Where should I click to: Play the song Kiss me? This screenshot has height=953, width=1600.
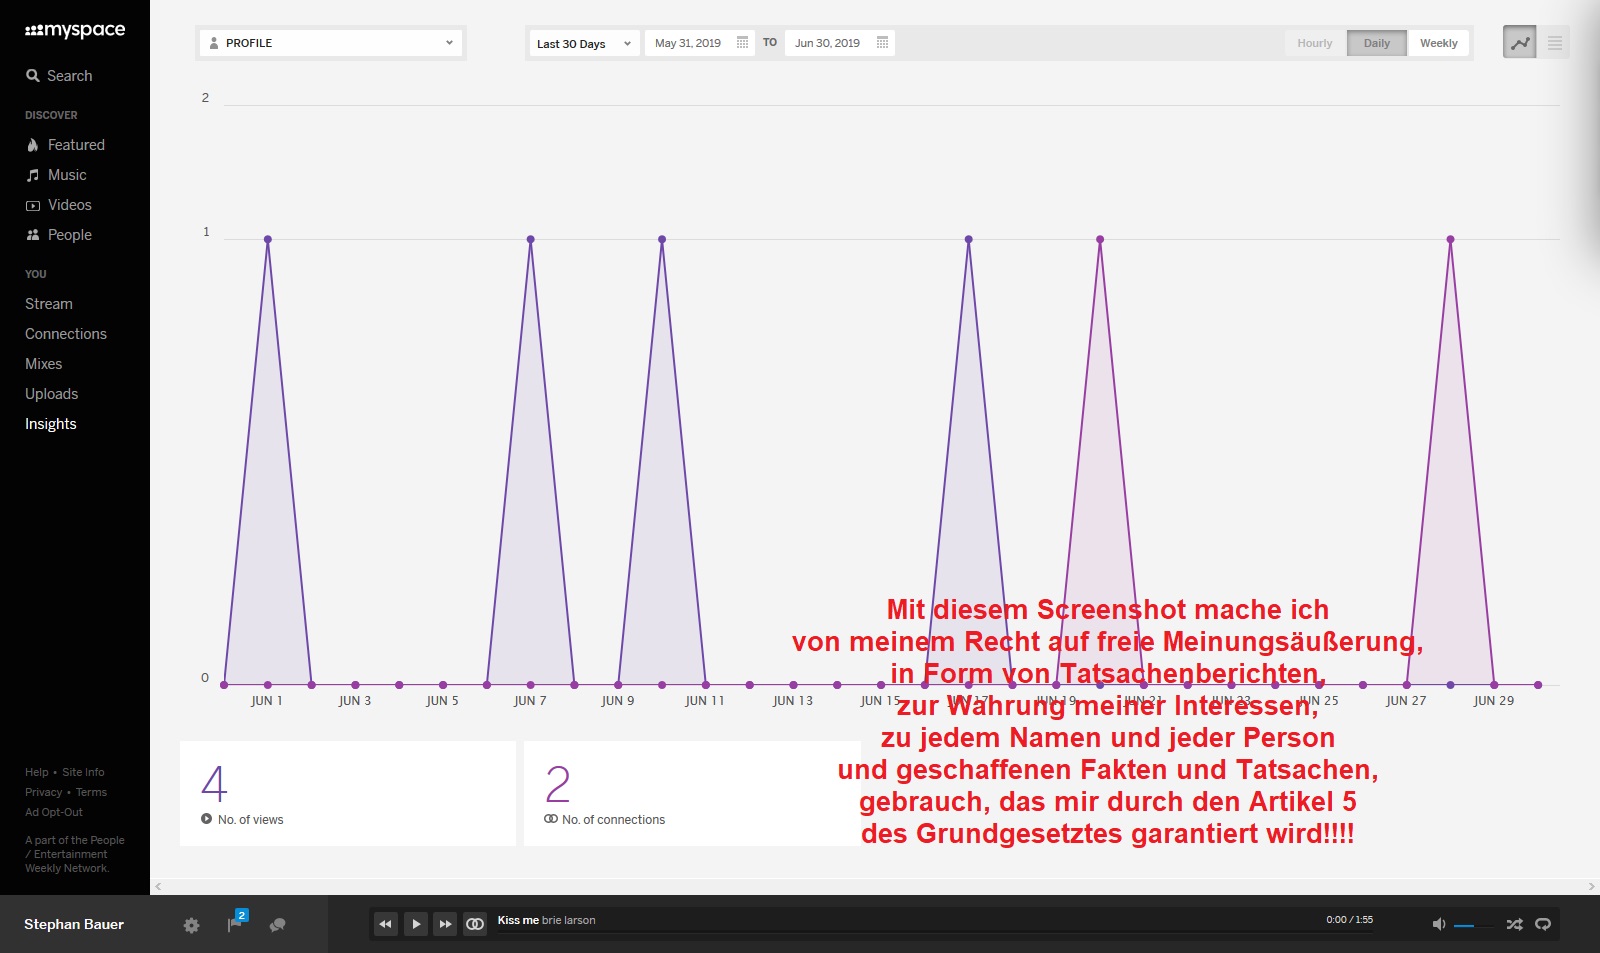coord(416,924)
